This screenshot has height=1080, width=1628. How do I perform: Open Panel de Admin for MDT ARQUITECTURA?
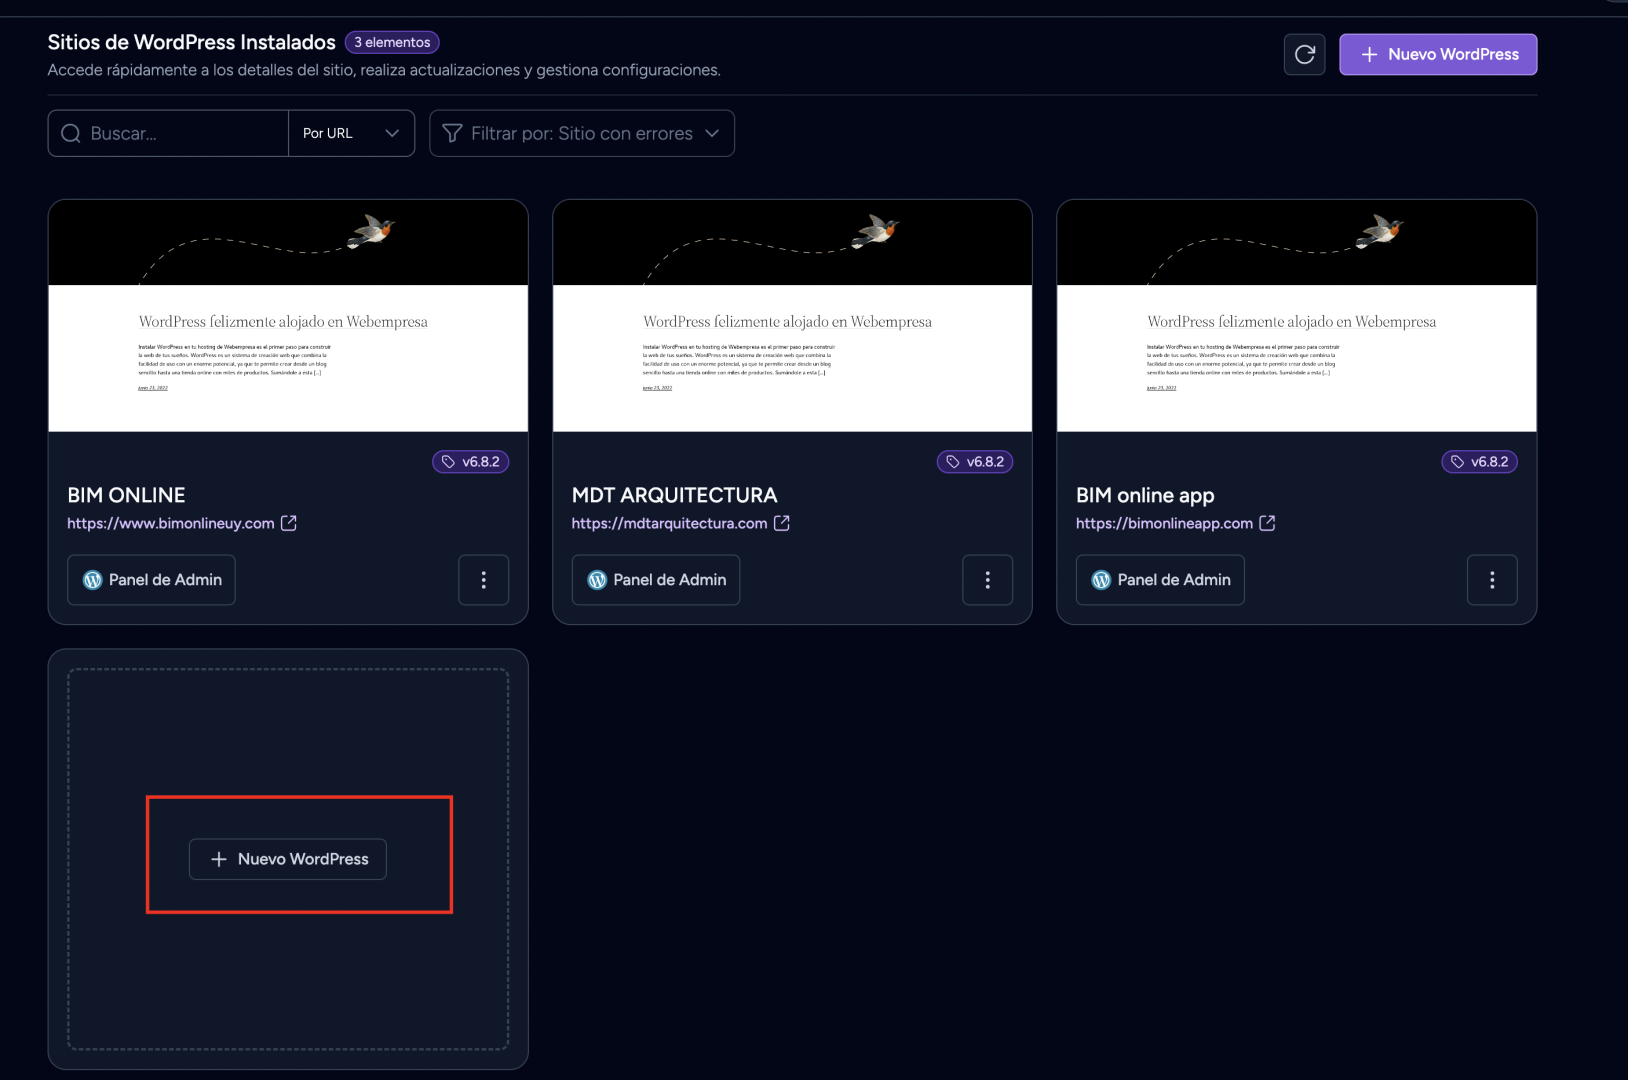(x=655, y=580)
